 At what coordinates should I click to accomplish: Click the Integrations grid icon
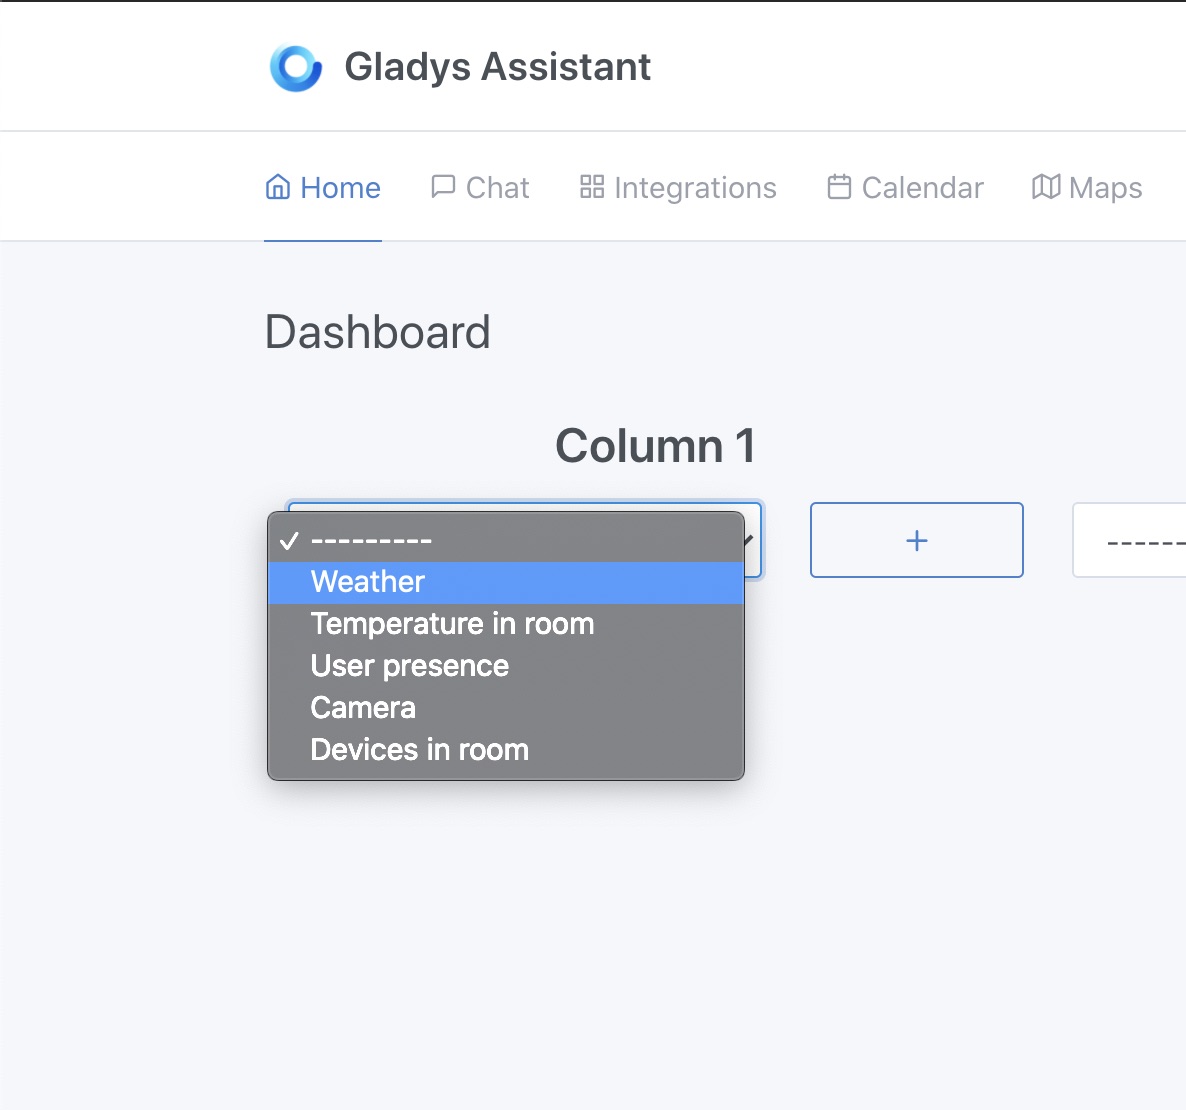pos(591,187)
